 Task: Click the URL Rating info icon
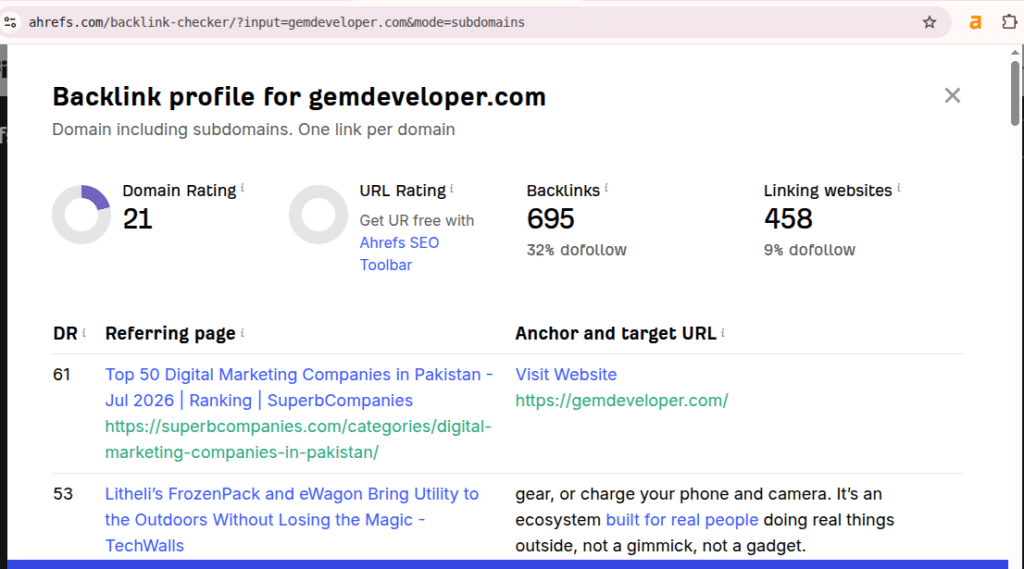click(x=451, y=188)
